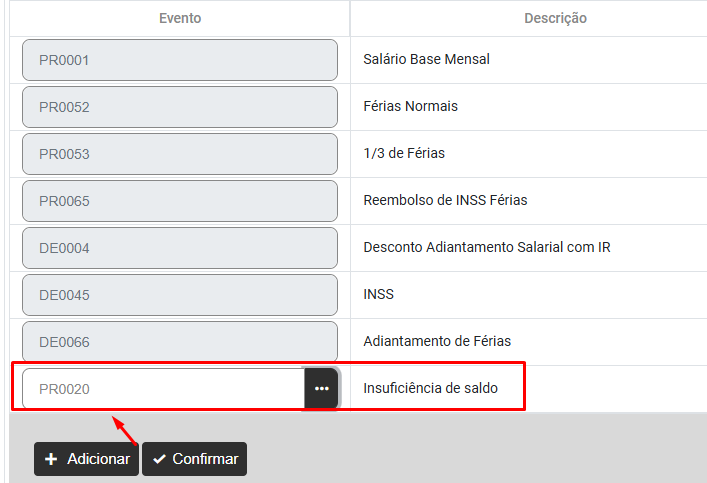Image resolution: width=707 pixels, height=483 pixels.
Task: Click the Férias Normais description cell
Action: [x=410, y=107]
